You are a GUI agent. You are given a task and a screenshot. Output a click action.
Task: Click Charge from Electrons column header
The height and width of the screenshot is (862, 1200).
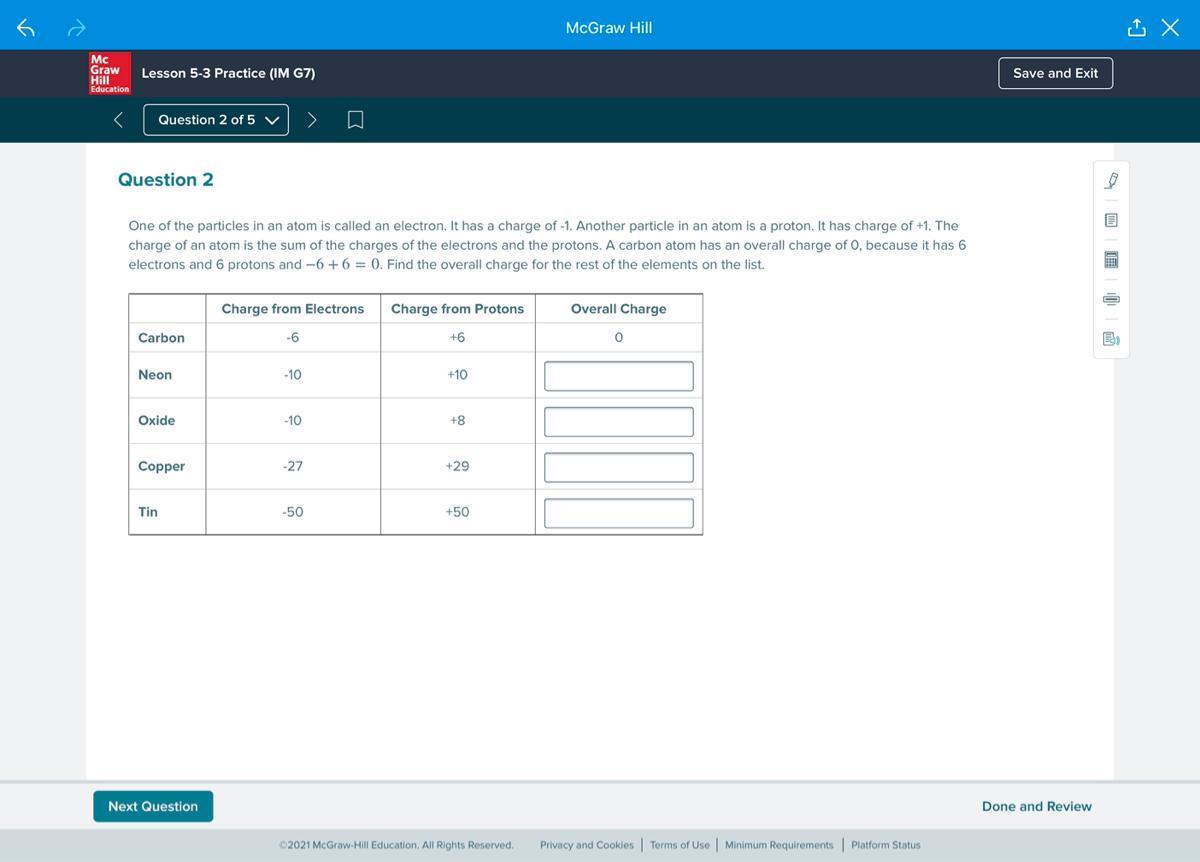(x=293, y=309)
